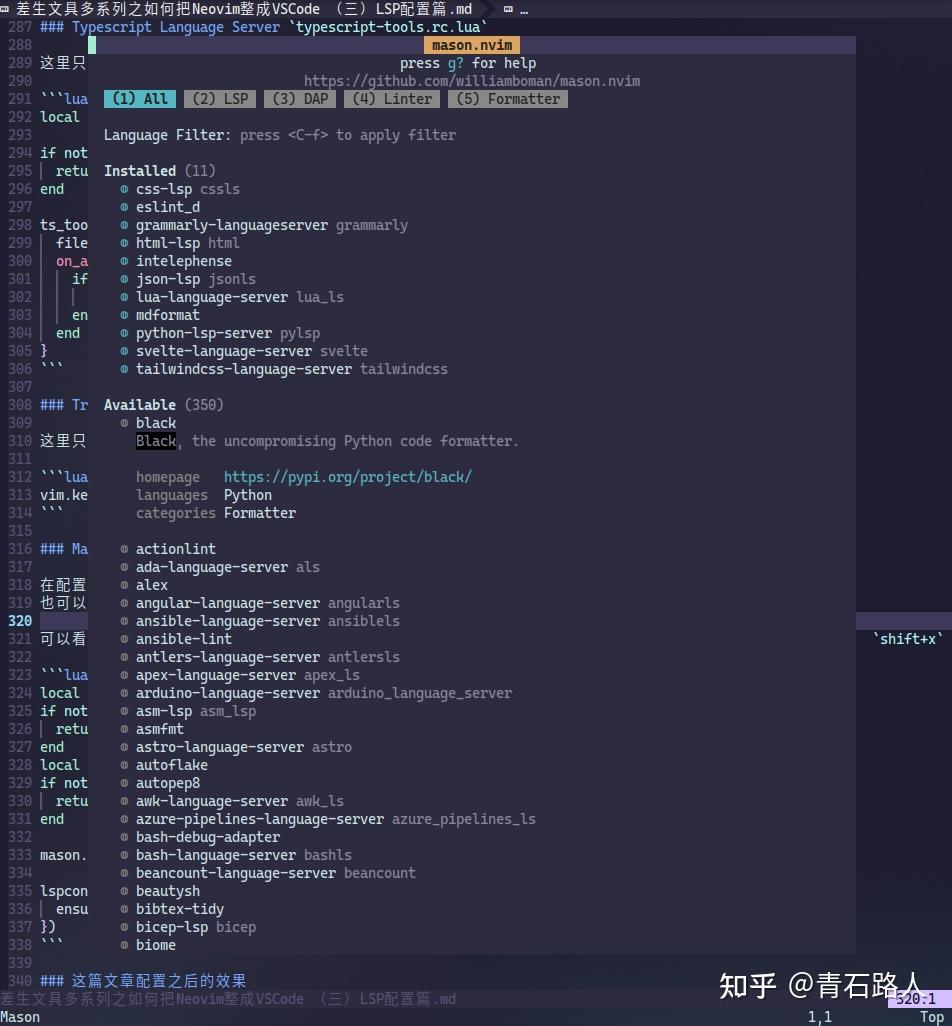Click the icon next to lua-language-server

coord(123,297)
